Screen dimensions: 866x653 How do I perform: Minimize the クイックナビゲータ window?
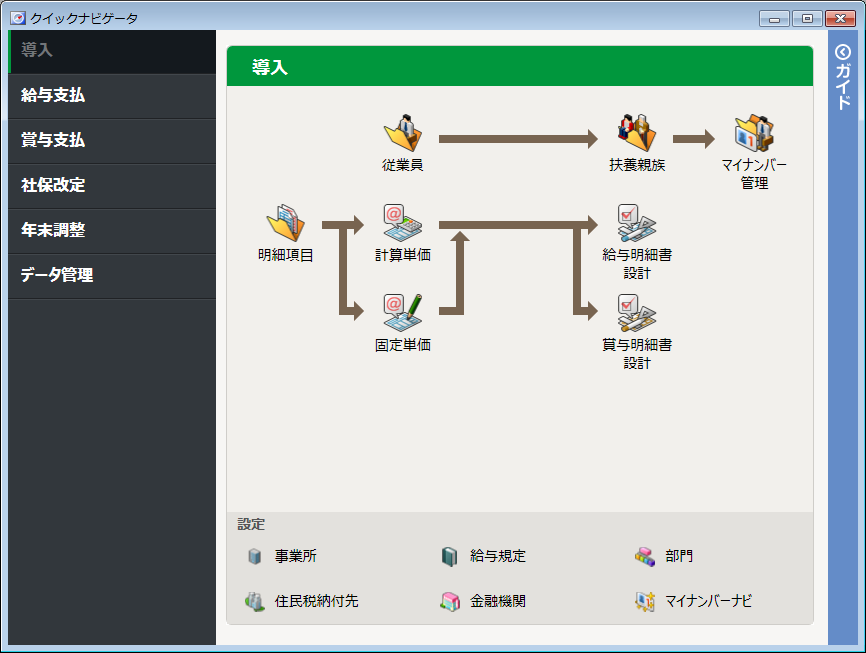774,18
